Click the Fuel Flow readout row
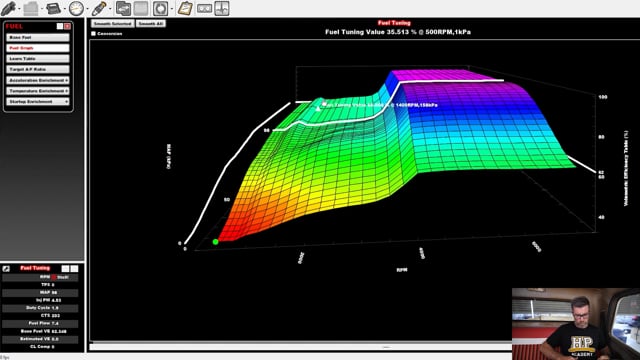The height and width of the screenshot is (360, 640). coord(40,323)
